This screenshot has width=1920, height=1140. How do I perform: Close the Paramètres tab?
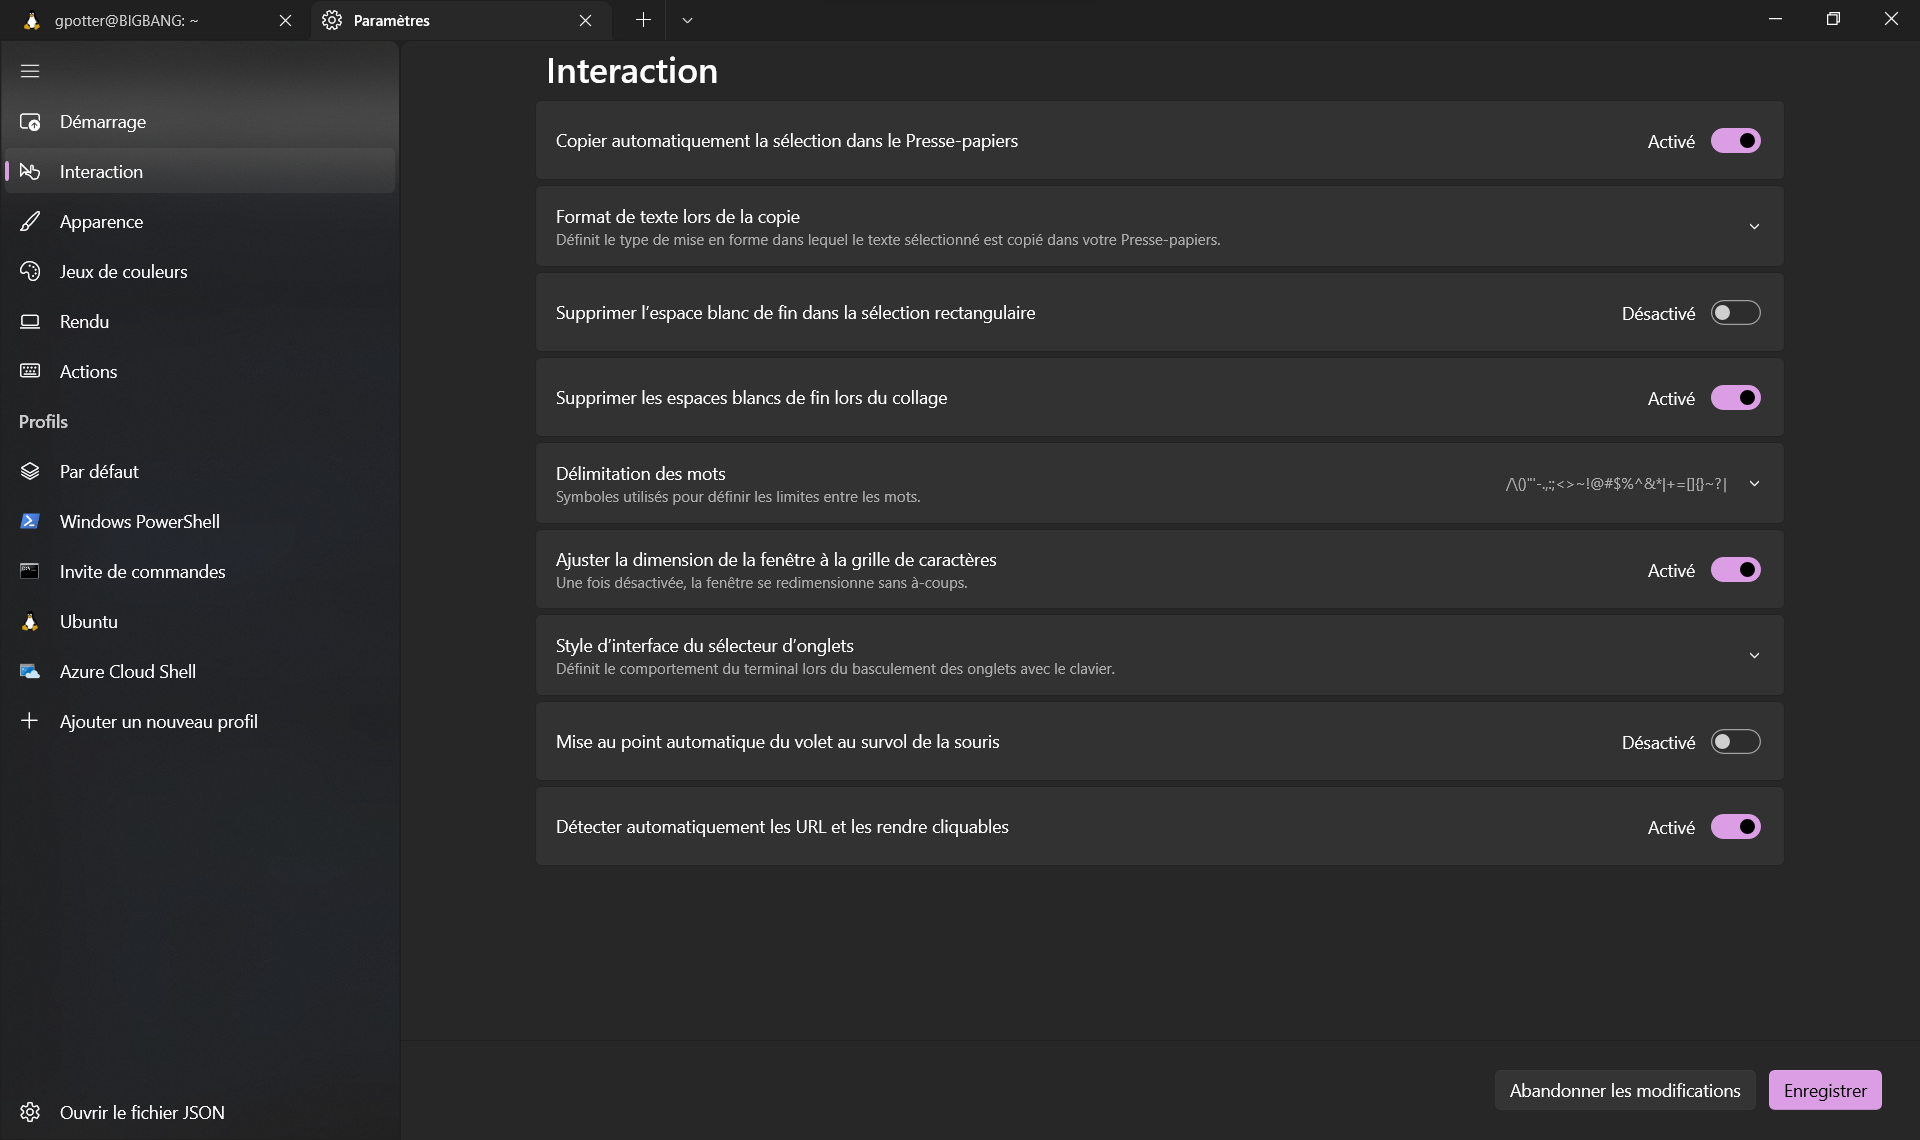coord(585,20)
